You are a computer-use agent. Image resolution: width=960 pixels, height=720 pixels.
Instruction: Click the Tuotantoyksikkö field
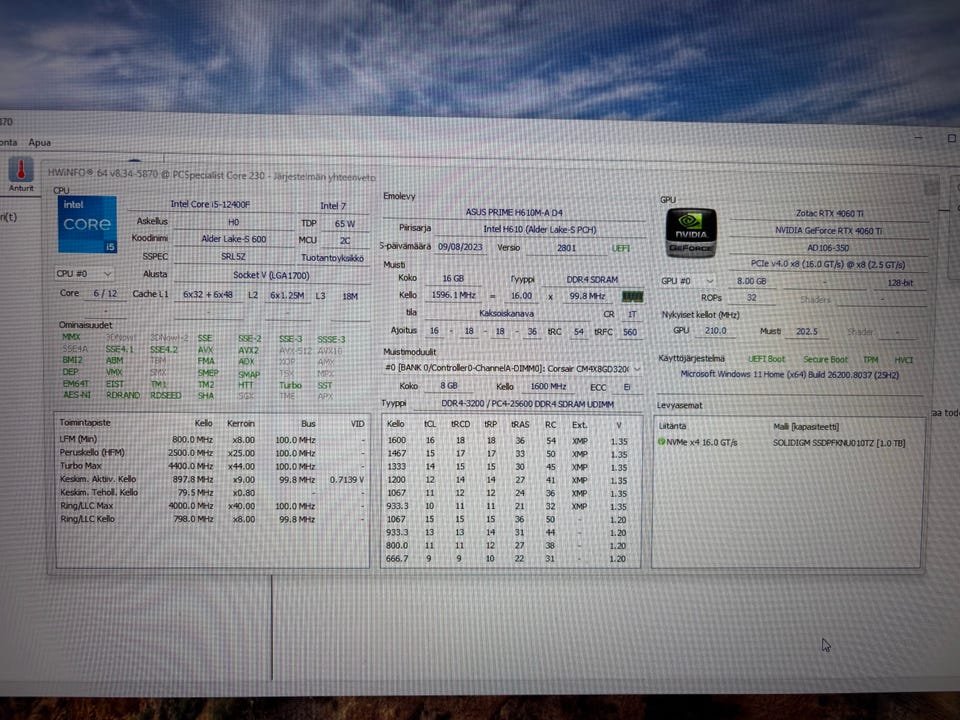[332, 258]
